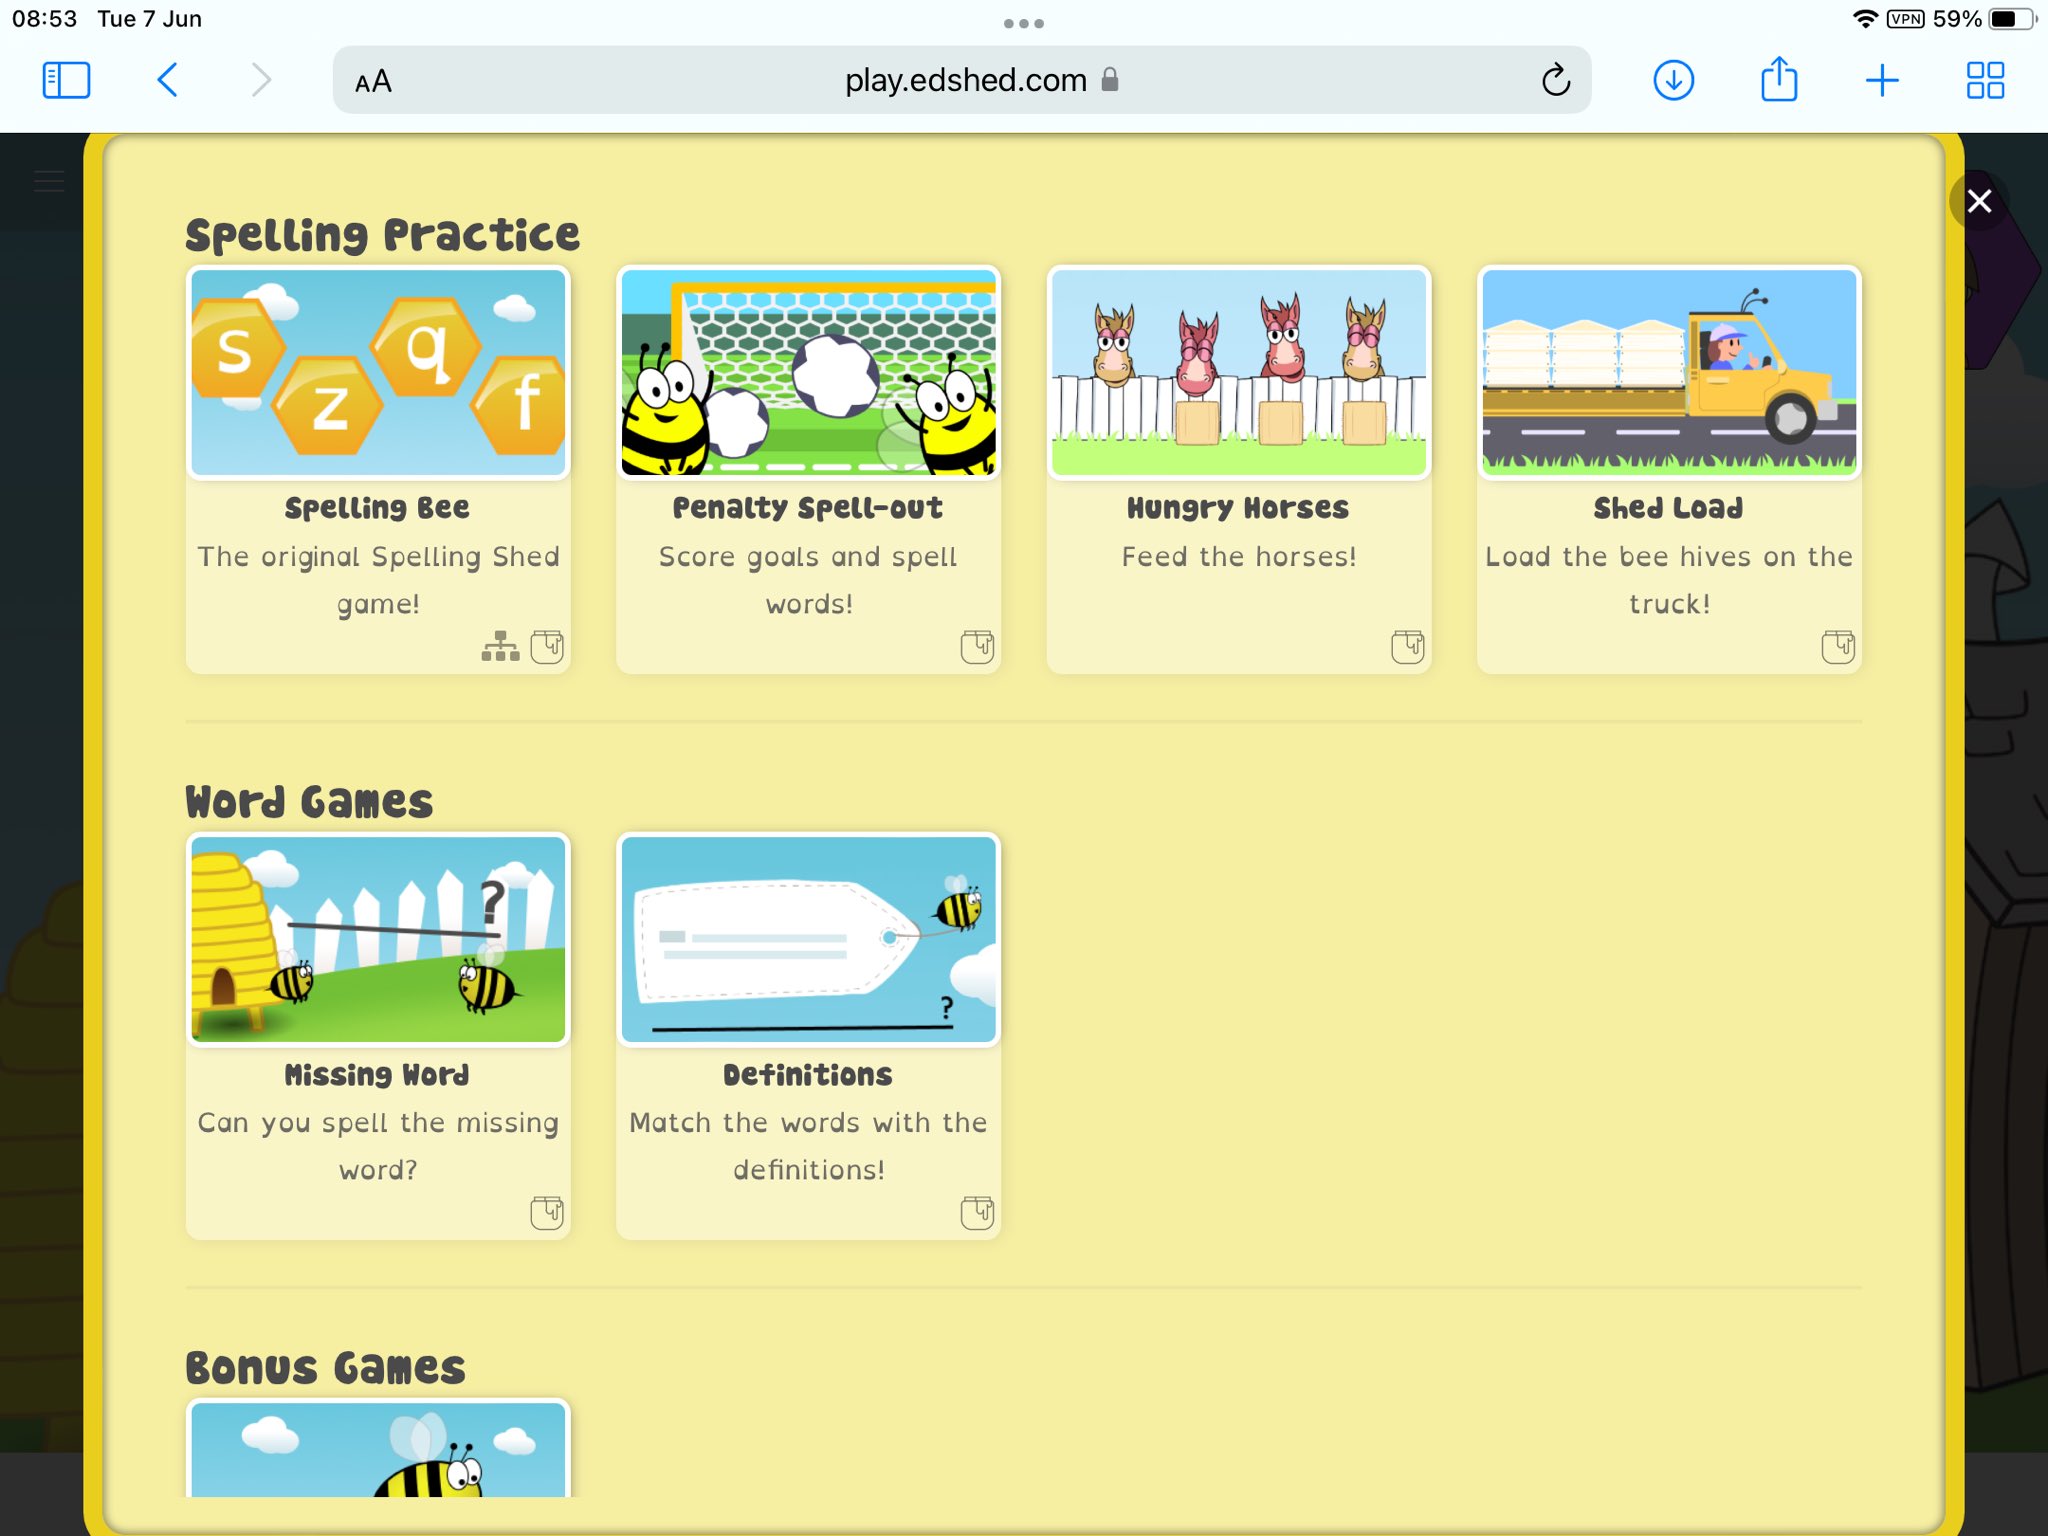The image size is (2048, 1536).
Task: Click the Spelling Bee title
Action: click(x=377, y=508)
